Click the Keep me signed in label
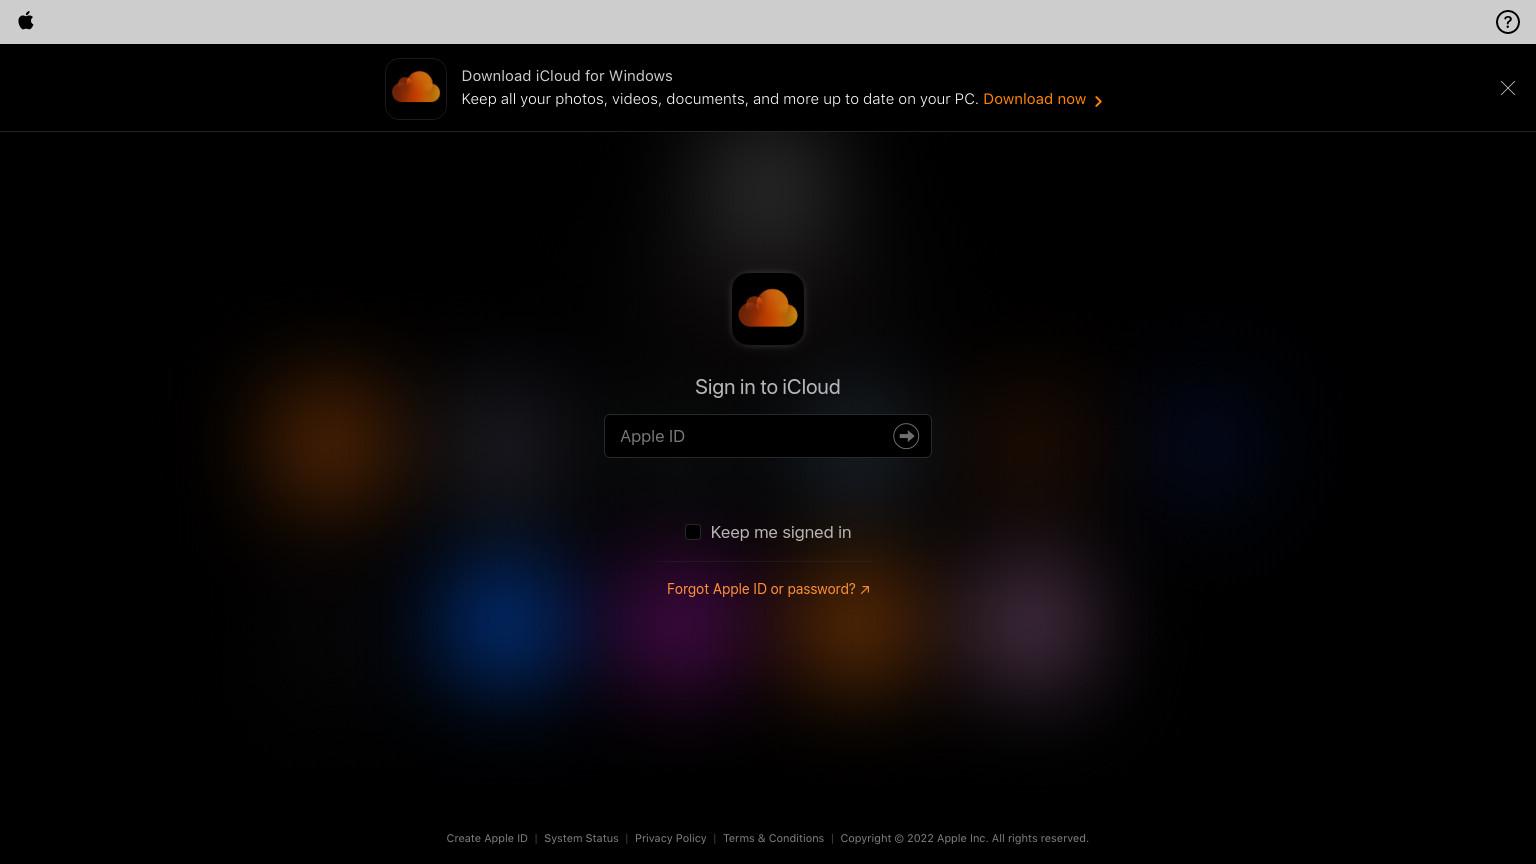The width and height of the screenshot is (1536, 864). point(781,532)
